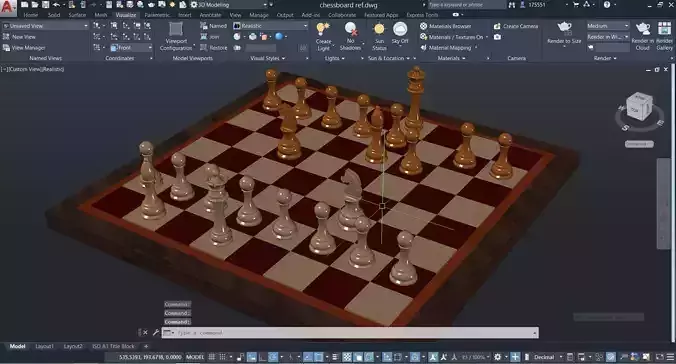Click the Material Mapping tool
This screenshot has height=364, width=676.
click(x=446, y=47)
